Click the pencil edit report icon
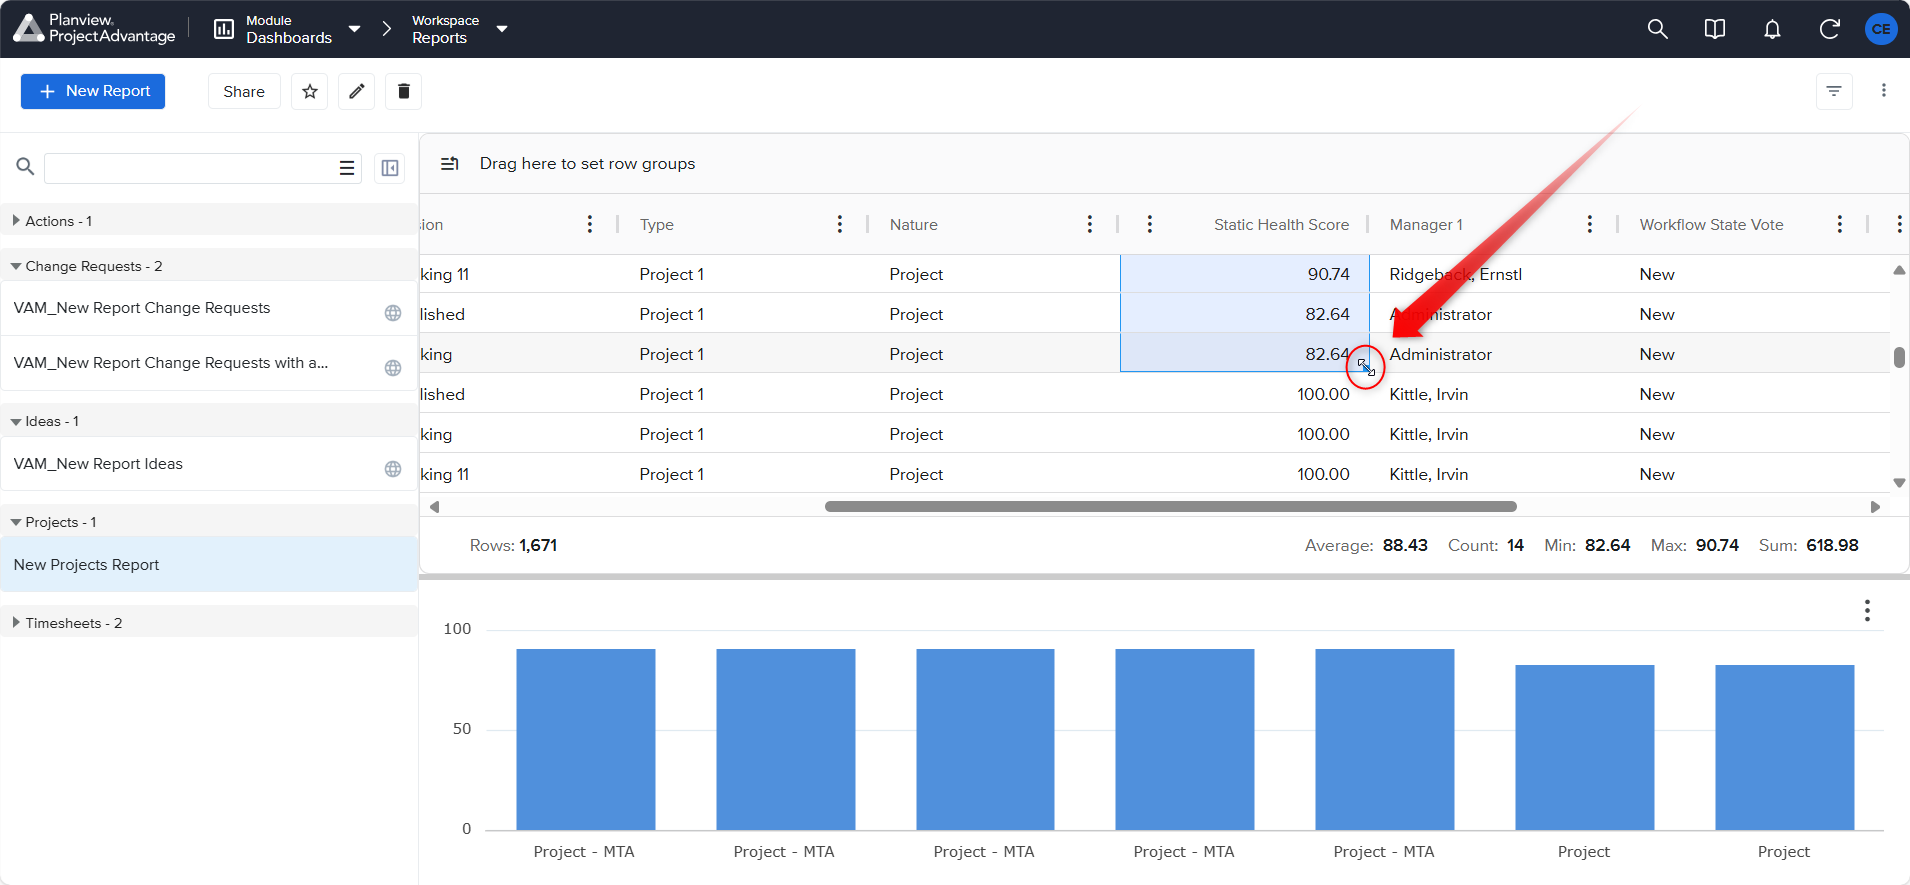The image size is (1910, 885). point(356,91)
